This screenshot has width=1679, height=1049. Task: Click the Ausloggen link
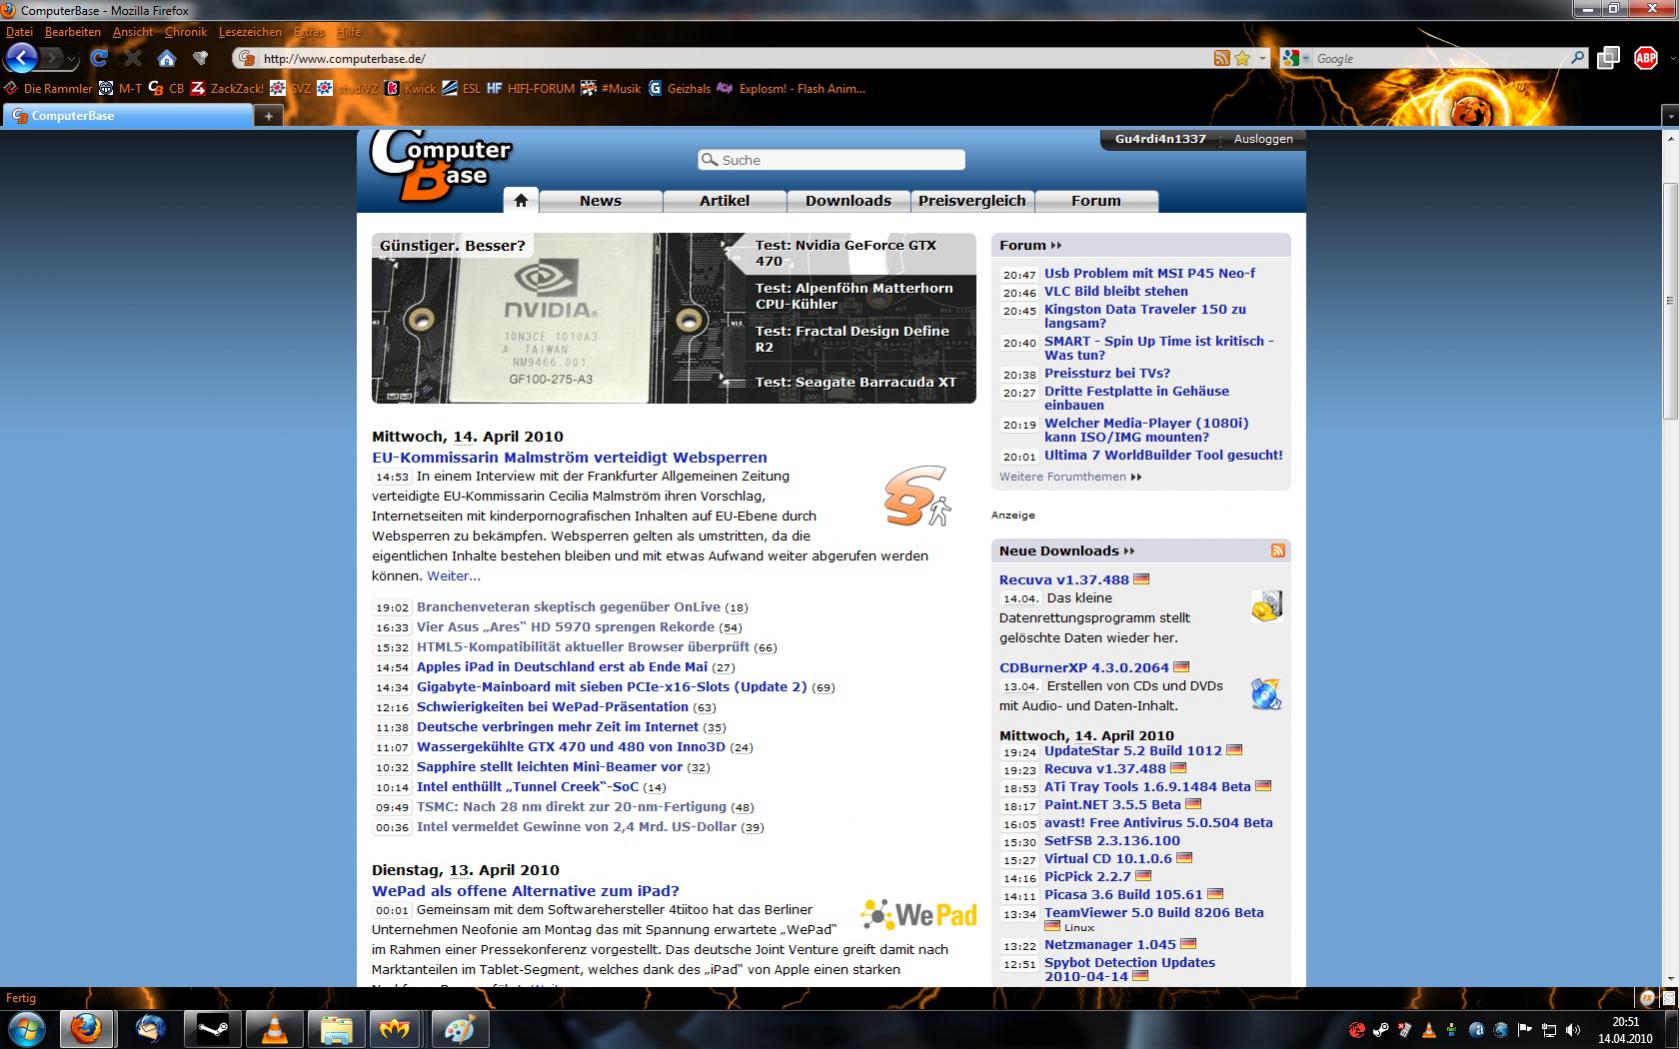point(1263,139)
